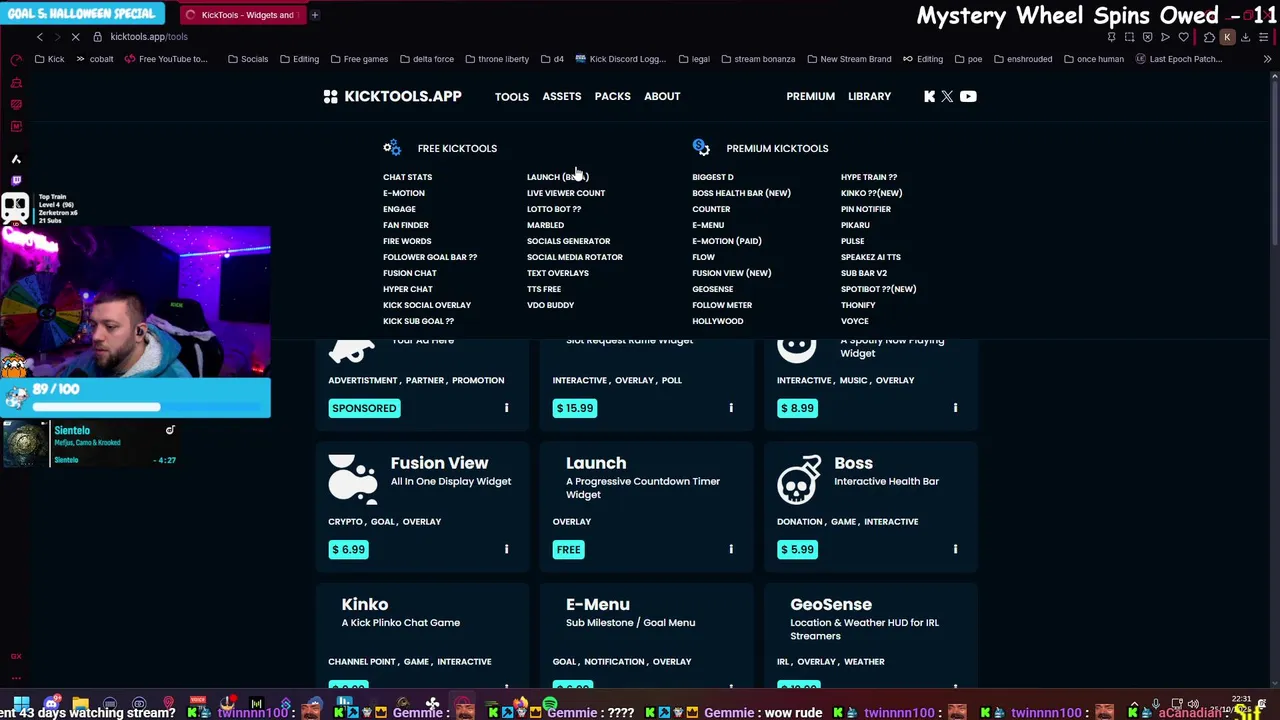Open the X (Twitter) icon in header
The image size is (1280, 720).
pos(947,97)
